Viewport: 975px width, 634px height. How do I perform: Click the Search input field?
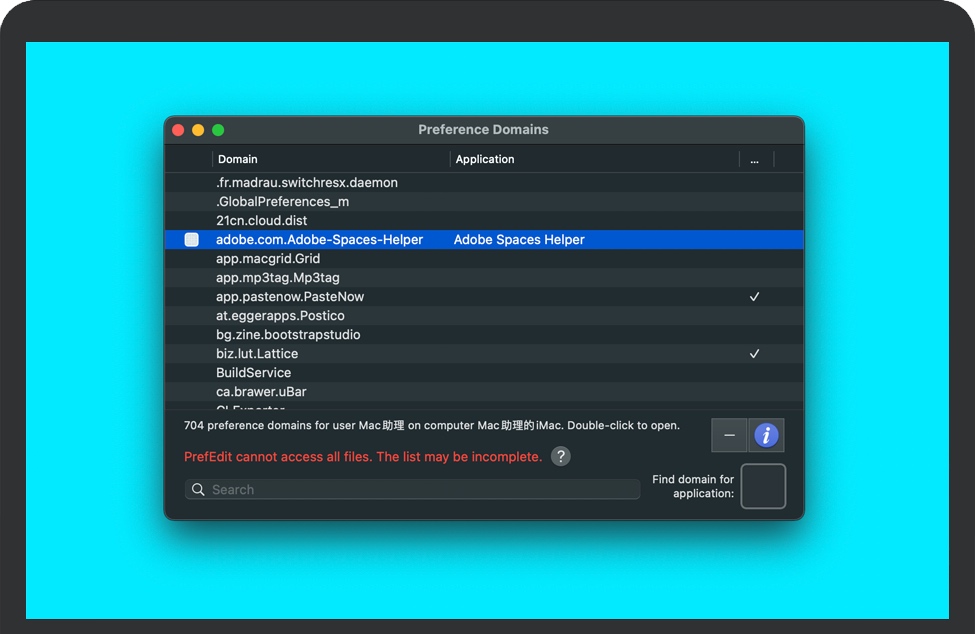pos(420,490)
